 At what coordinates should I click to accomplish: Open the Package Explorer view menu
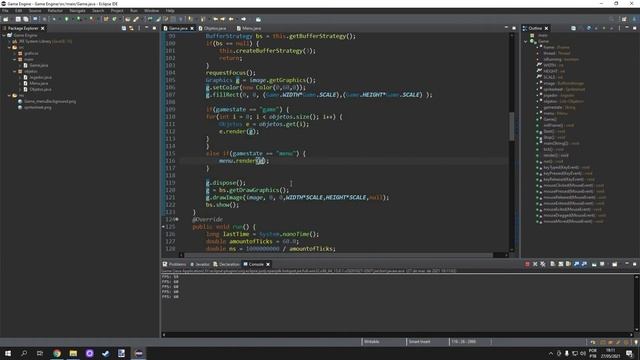point(139,28)
